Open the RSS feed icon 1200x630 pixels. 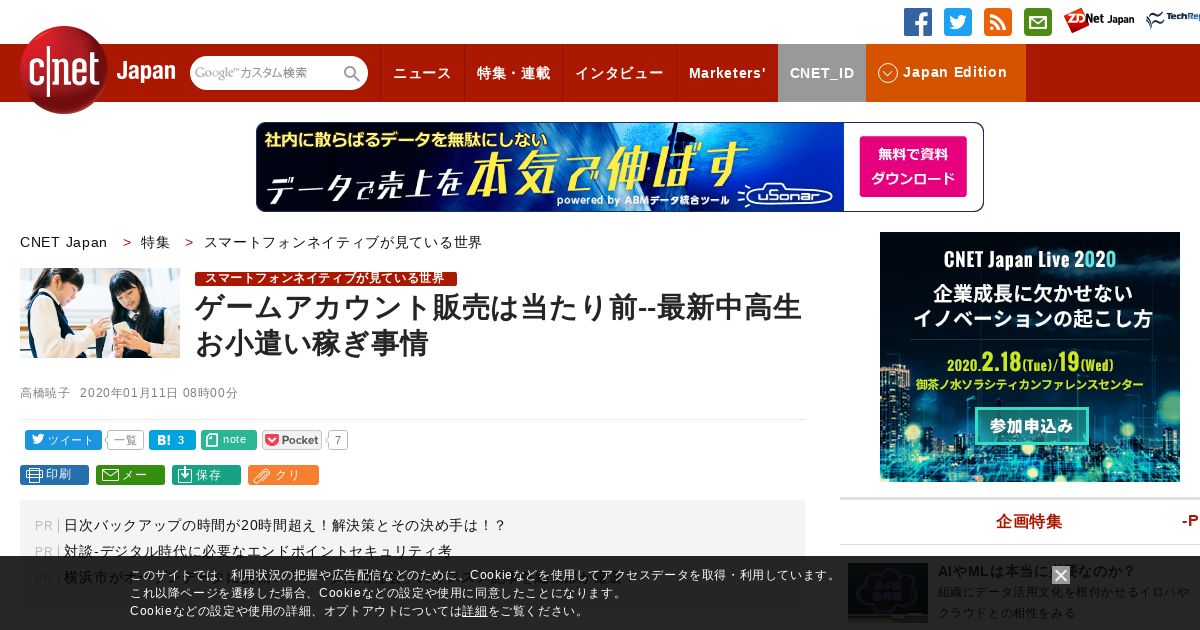(998, 22)
